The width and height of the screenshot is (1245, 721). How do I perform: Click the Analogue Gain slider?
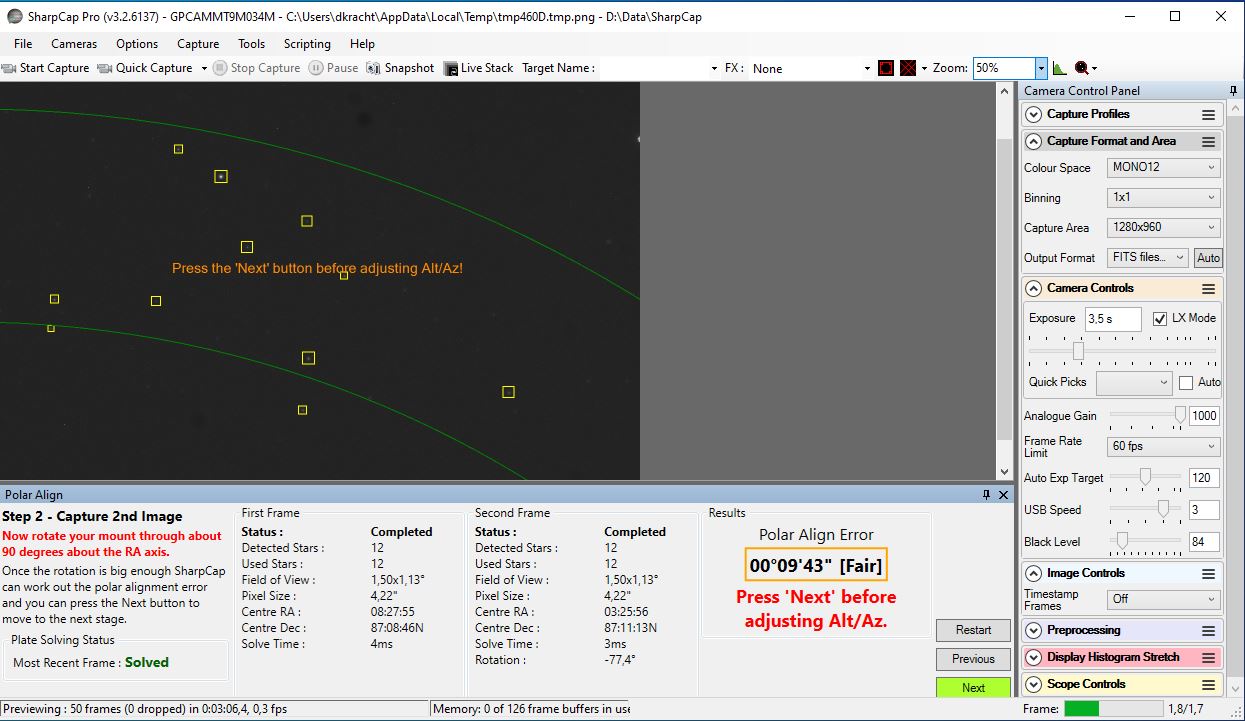pyautogui.click(x=1147, y=416)
